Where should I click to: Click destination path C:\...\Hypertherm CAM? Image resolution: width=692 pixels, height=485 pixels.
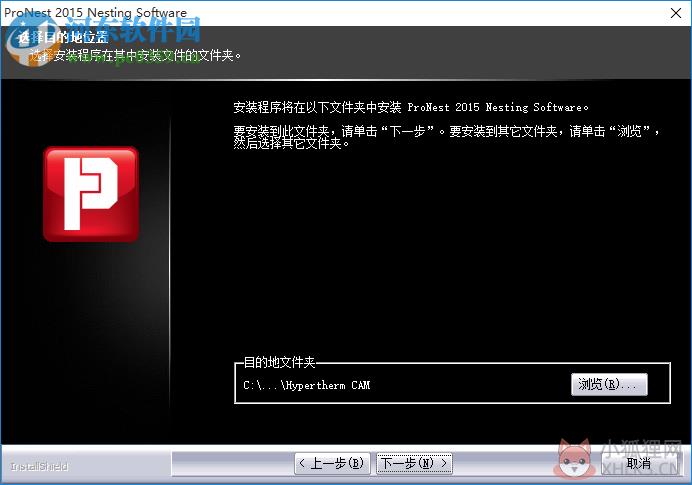307,385
